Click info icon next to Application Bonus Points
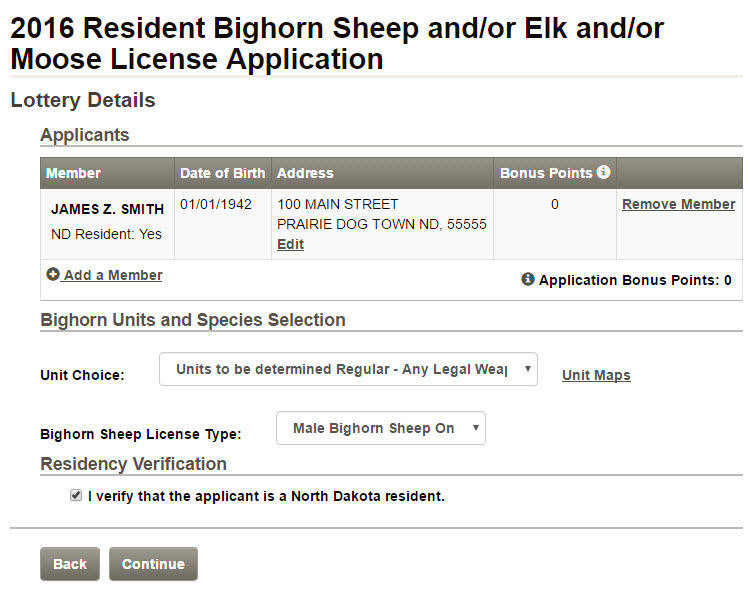Viewport: 750px width, 591px height. (528, 279)
